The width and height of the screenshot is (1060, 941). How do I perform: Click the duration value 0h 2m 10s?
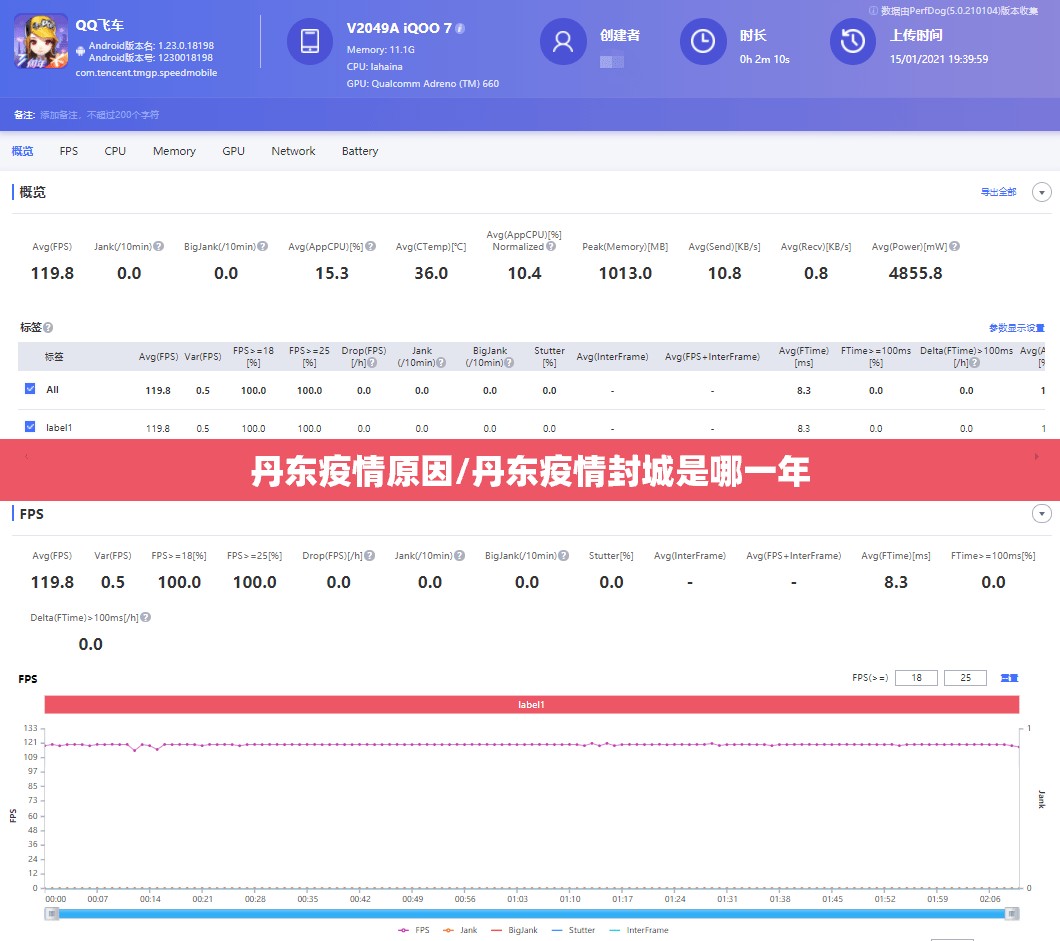coord(765,59)
